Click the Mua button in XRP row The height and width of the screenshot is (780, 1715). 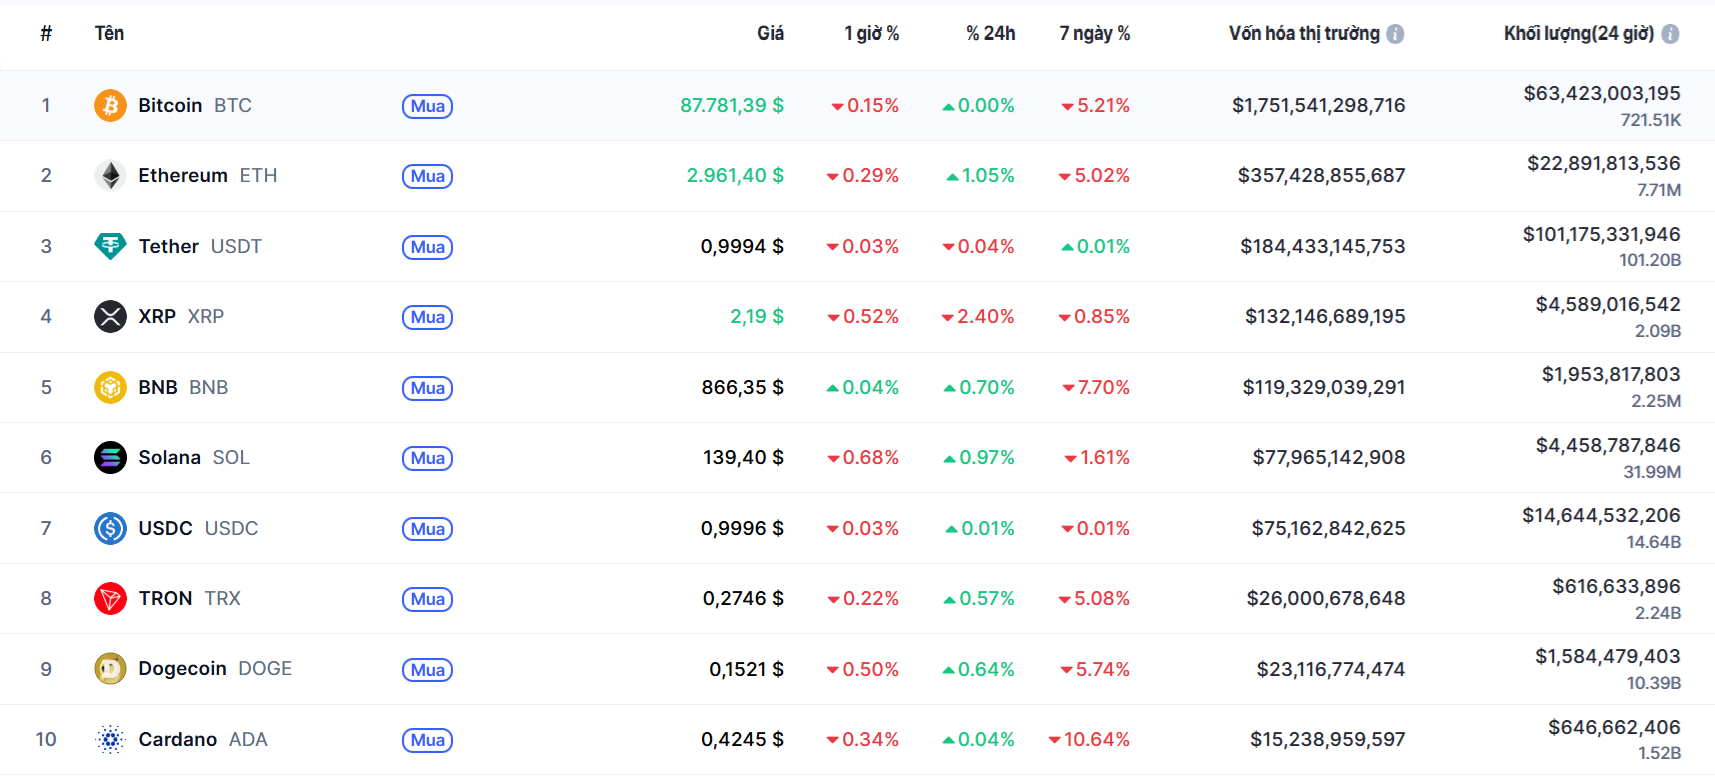(428, 317)
